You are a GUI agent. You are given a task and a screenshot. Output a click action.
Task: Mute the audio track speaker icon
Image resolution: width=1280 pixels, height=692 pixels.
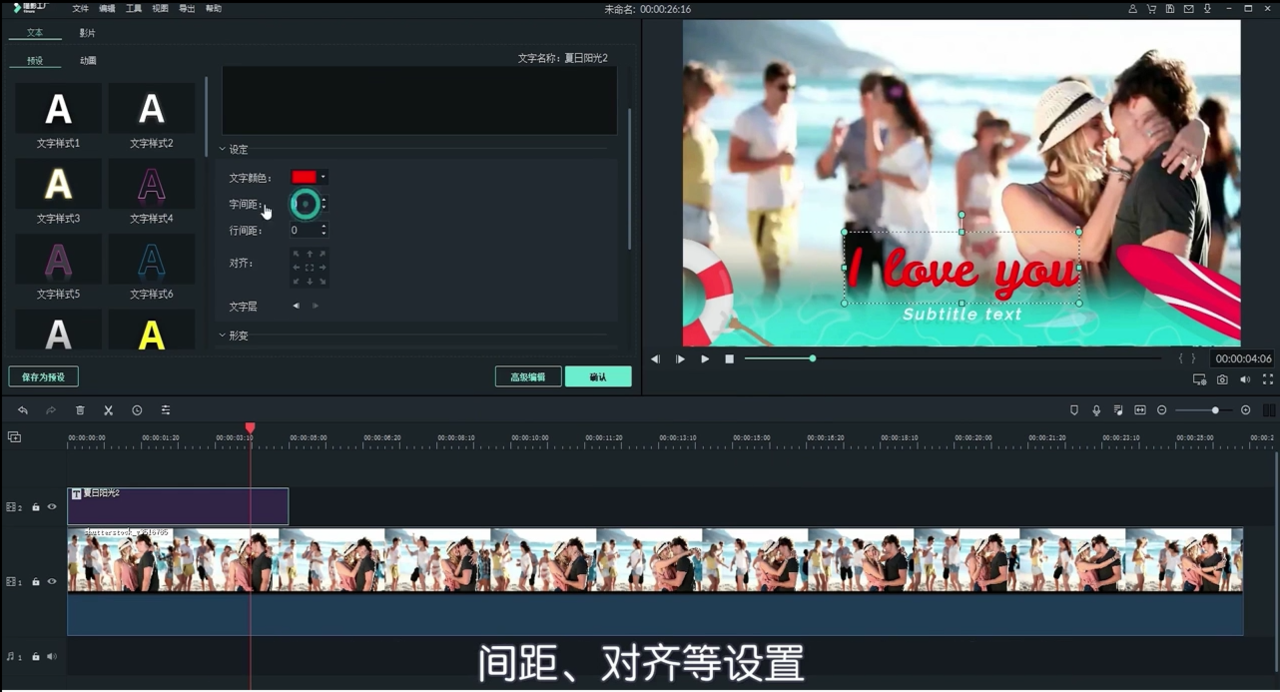tap(51, 656)
